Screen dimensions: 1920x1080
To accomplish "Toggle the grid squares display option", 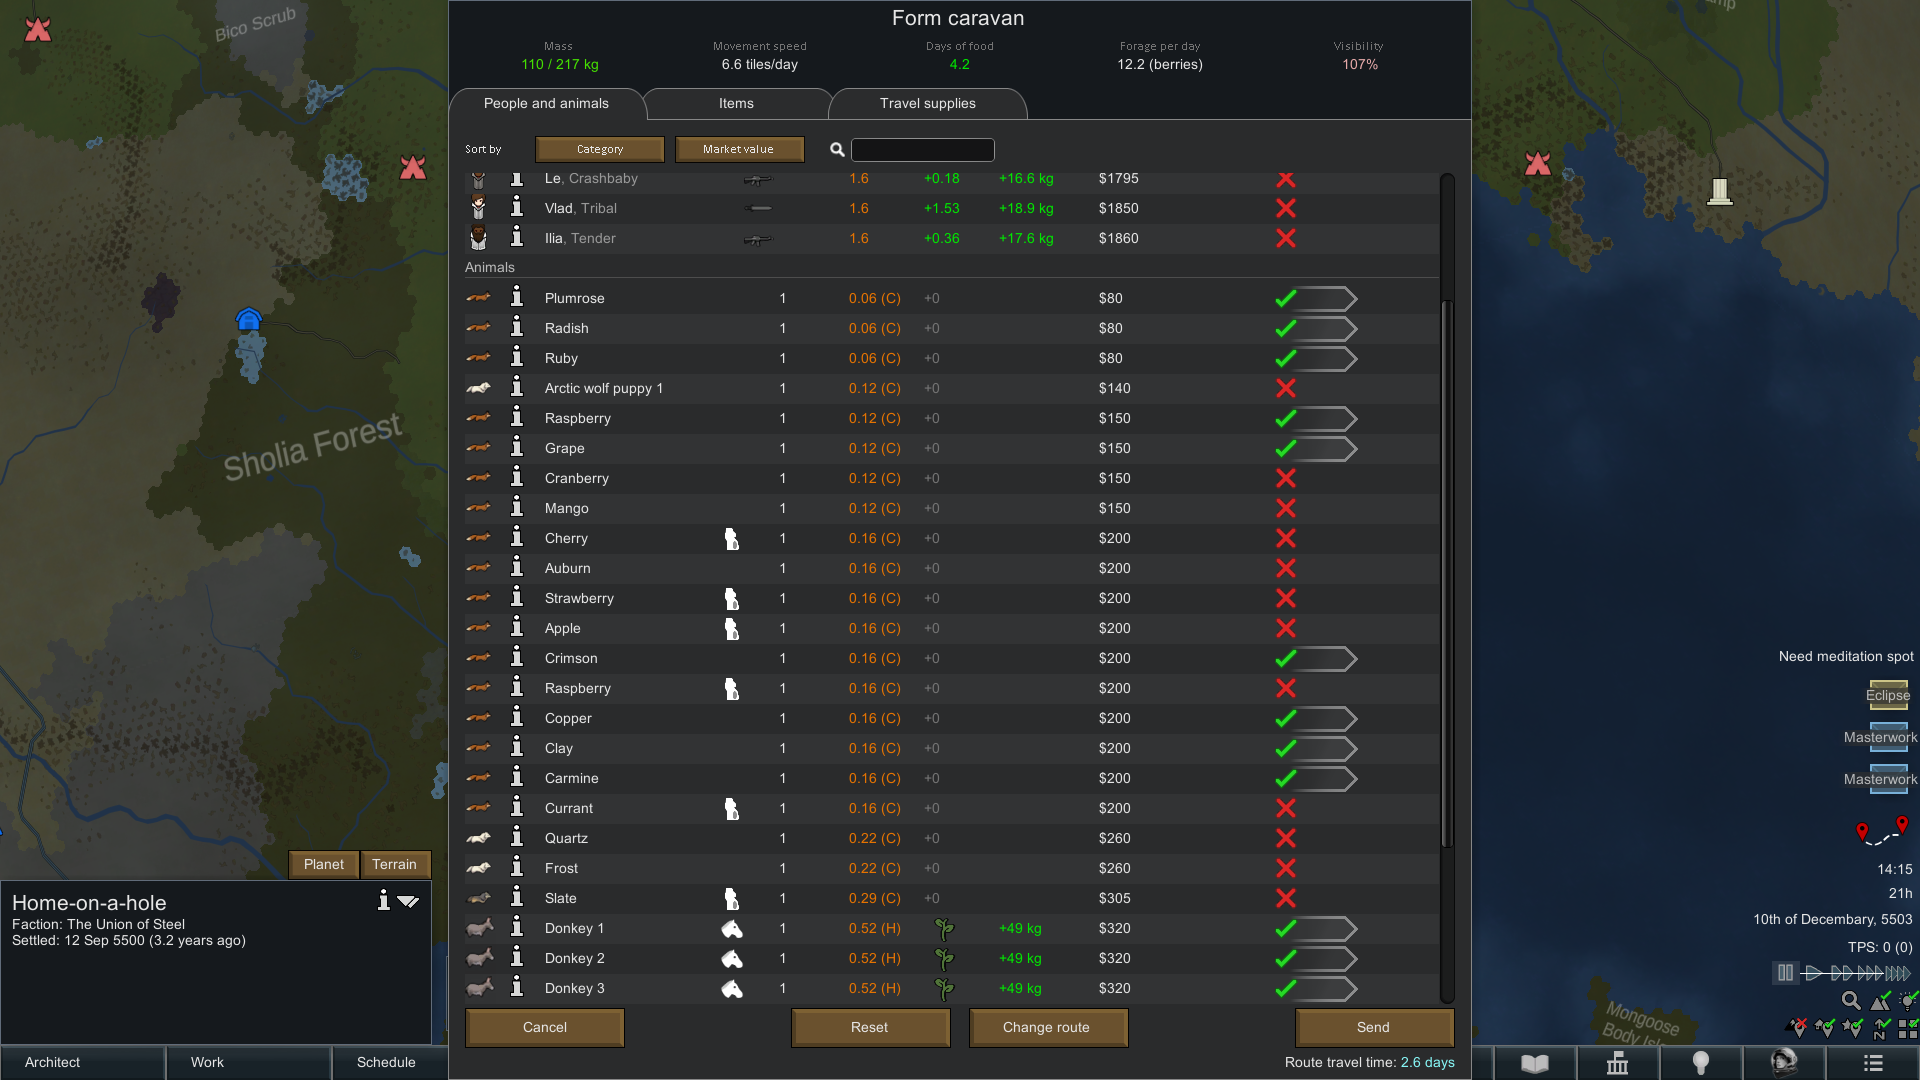I will (x=1908, y=1027).
